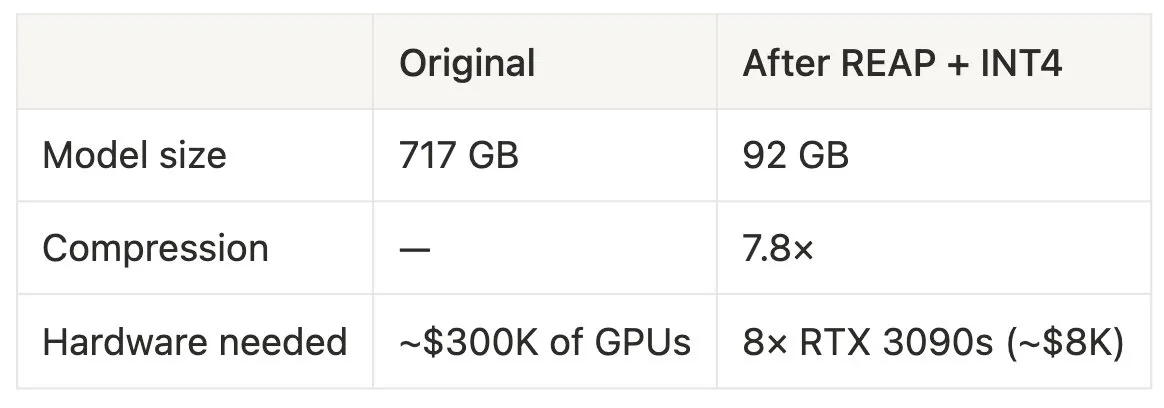The width and height of the screenshot is (1164, 408).
Task: Click the empty top-left header cell
Action: (x=195, y=62)
